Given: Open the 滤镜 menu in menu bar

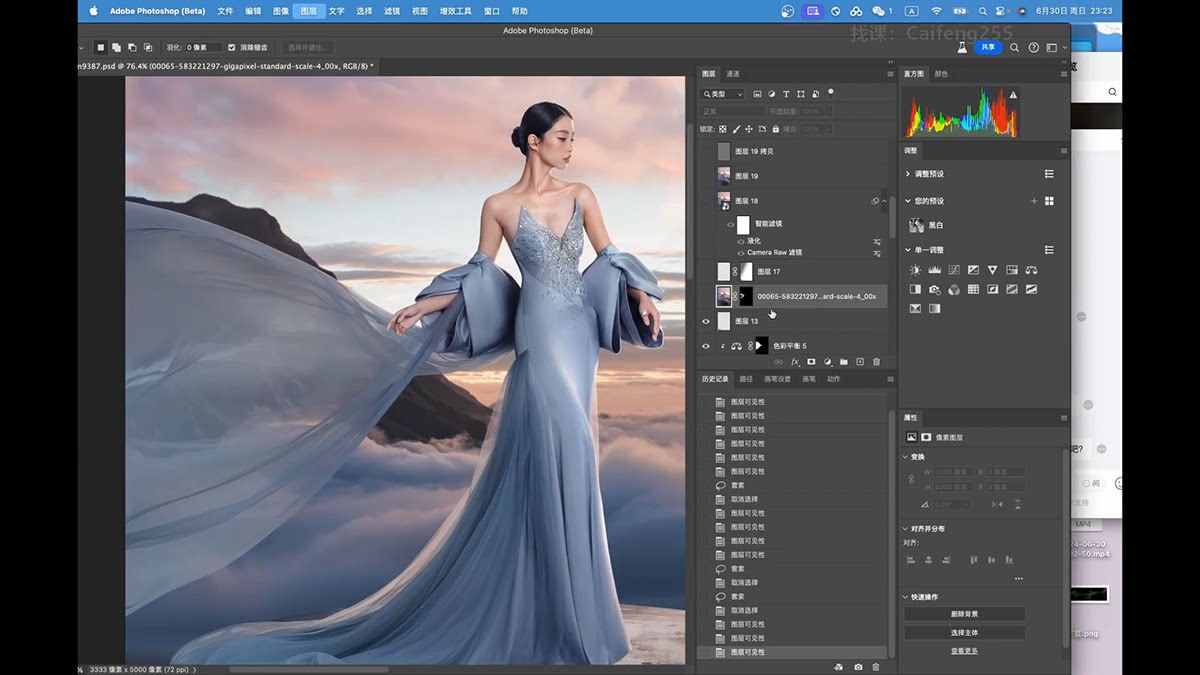Looking at the screenshot, I should (x=392, y=11).
